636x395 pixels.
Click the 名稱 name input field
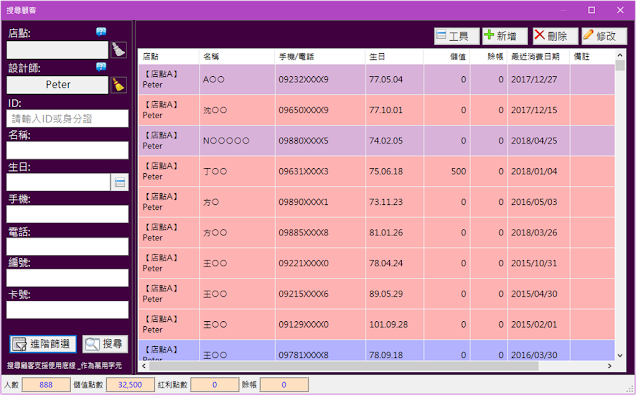tap(67, 150)
